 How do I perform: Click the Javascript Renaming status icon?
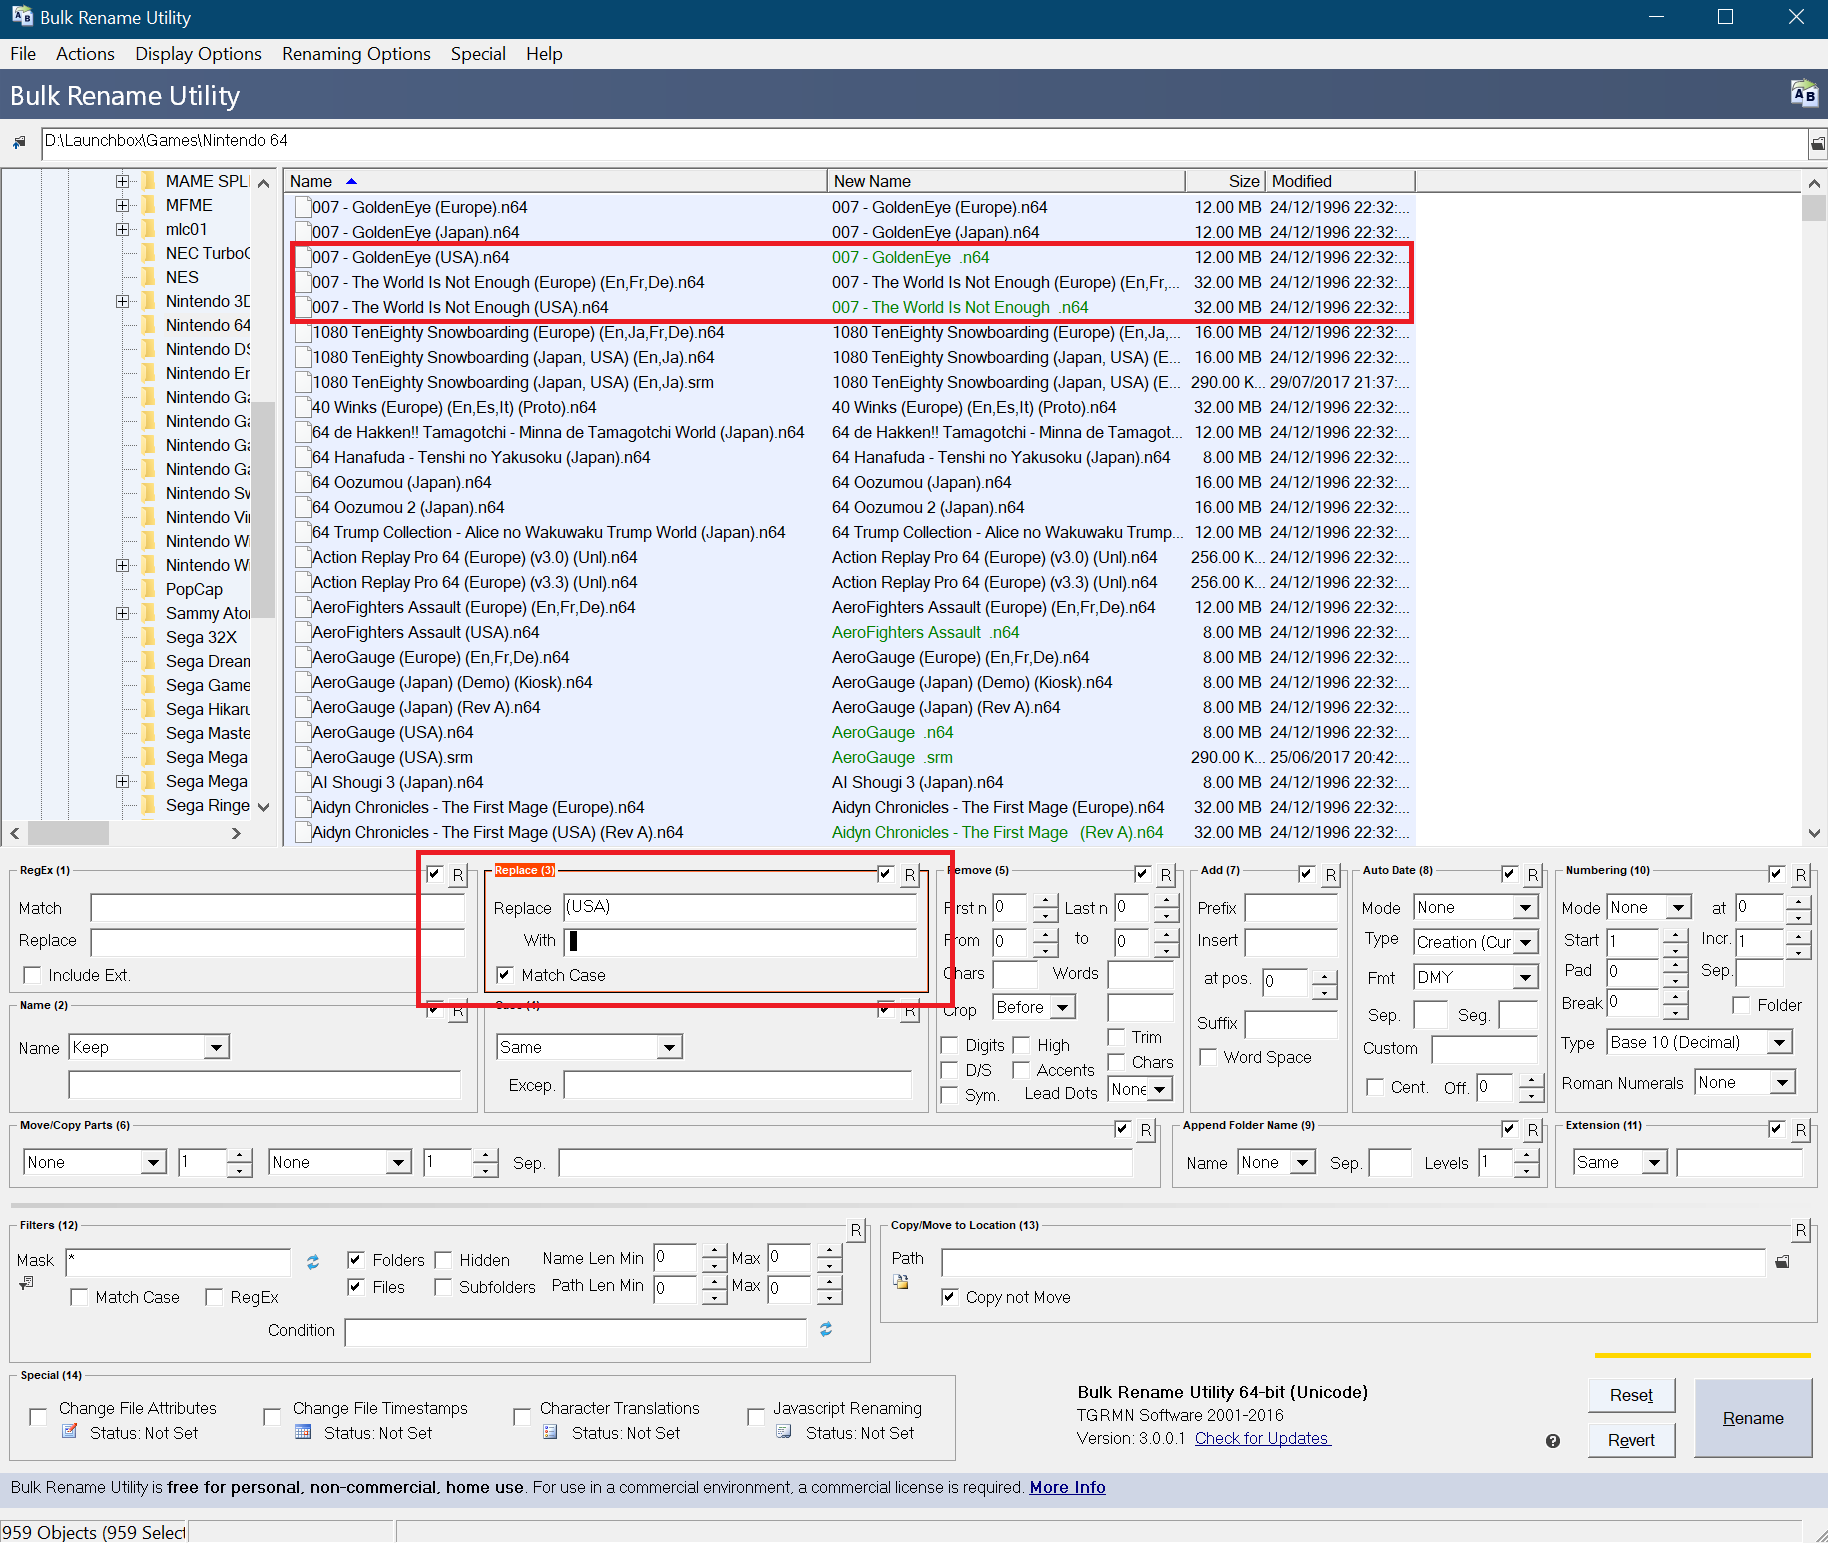tap(784, 1432)
